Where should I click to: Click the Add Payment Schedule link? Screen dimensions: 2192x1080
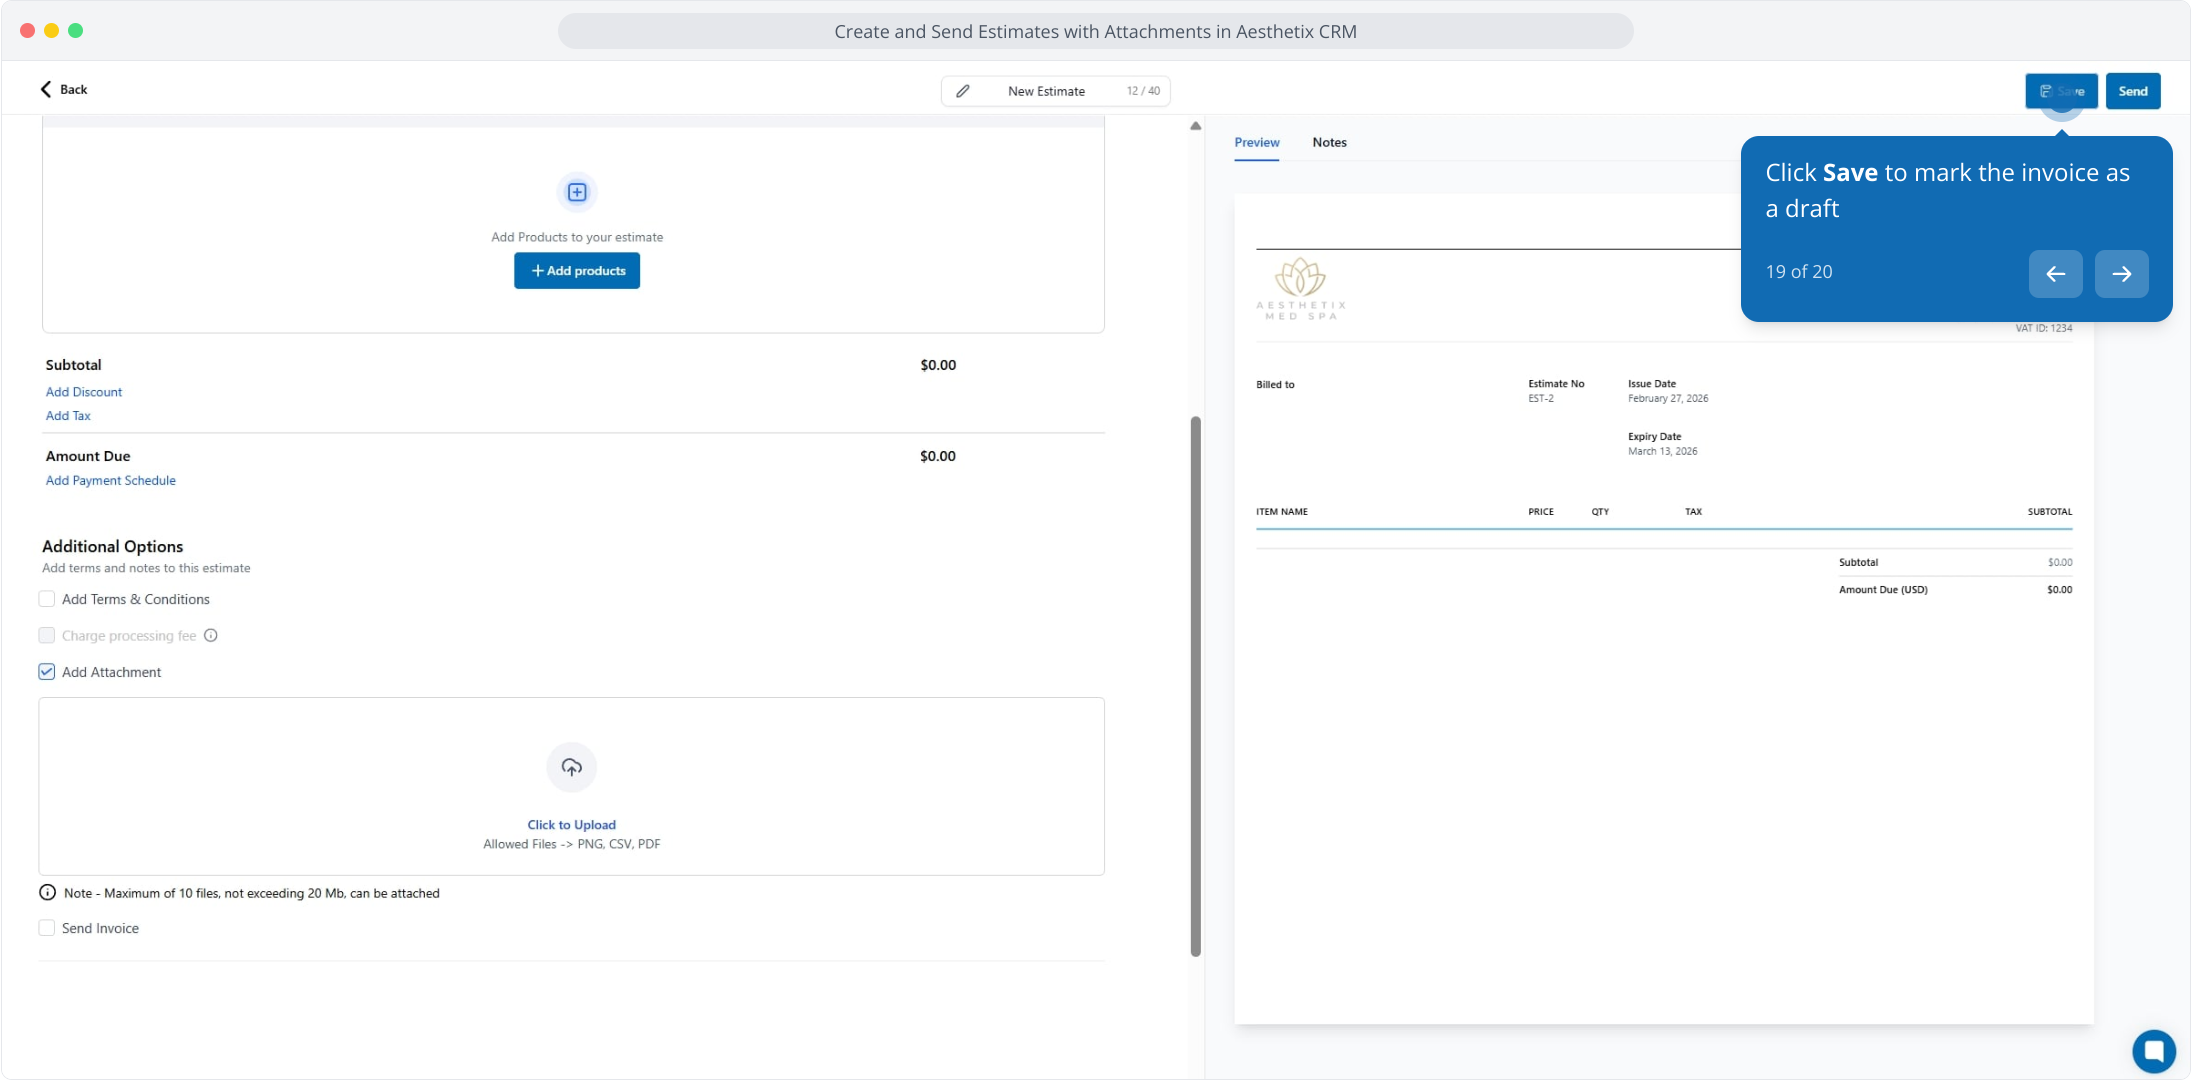tap(111, 480)
